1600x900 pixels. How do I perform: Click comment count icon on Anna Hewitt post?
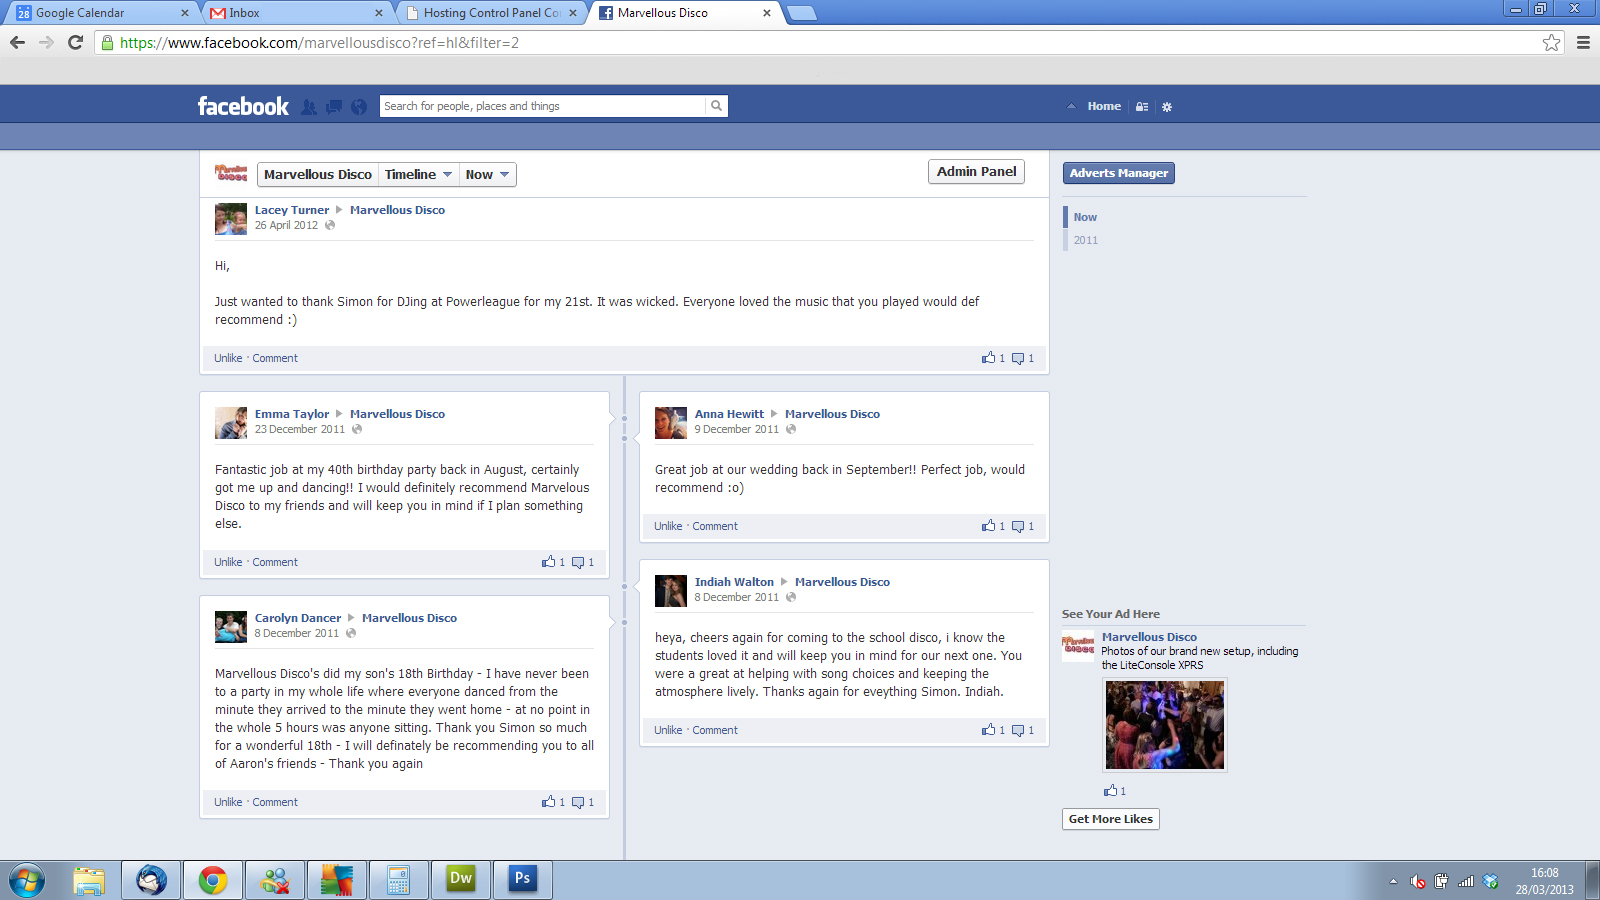[x=1018, y=526]
